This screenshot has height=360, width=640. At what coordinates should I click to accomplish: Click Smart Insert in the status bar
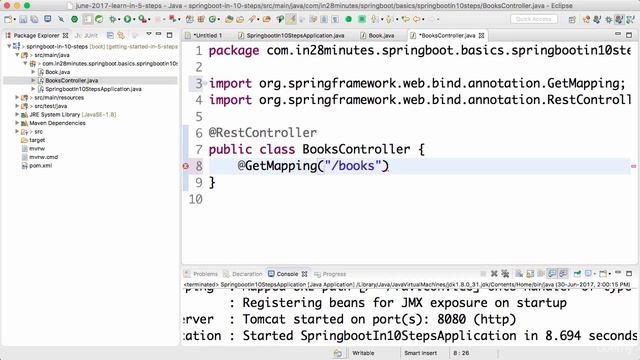click(x=420, y=353)
